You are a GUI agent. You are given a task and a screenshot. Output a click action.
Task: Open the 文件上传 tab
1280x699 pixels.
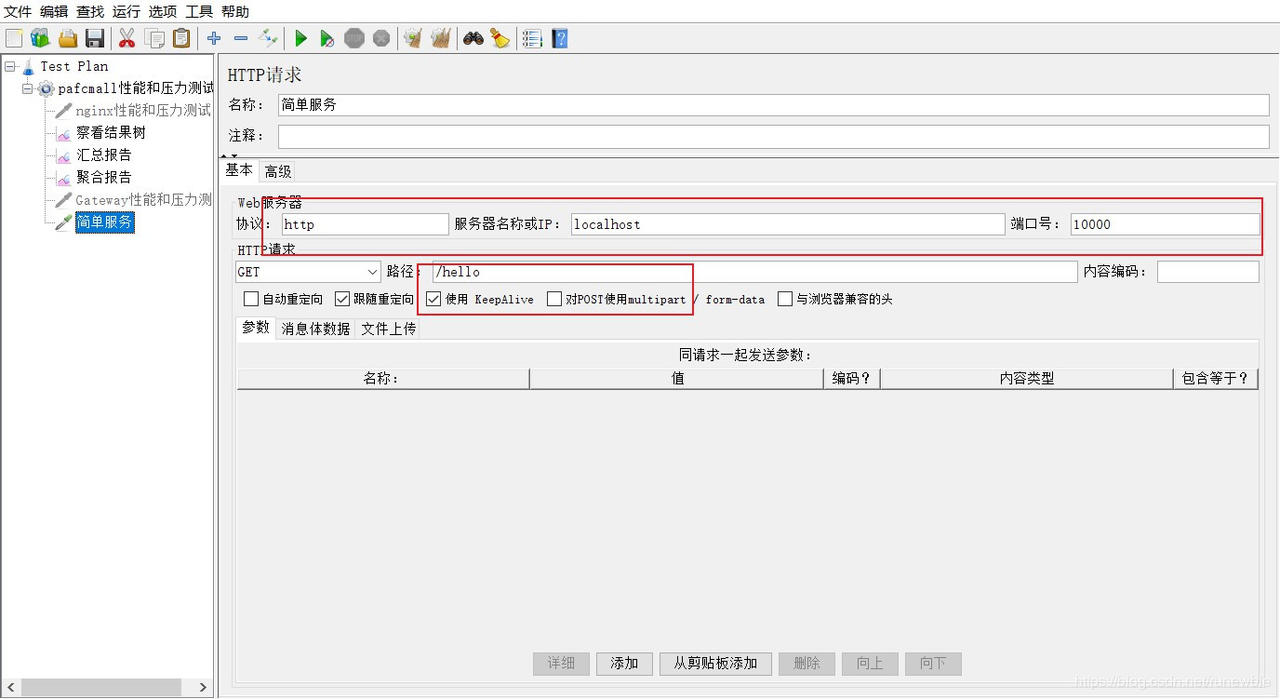[x=388, y=328]
